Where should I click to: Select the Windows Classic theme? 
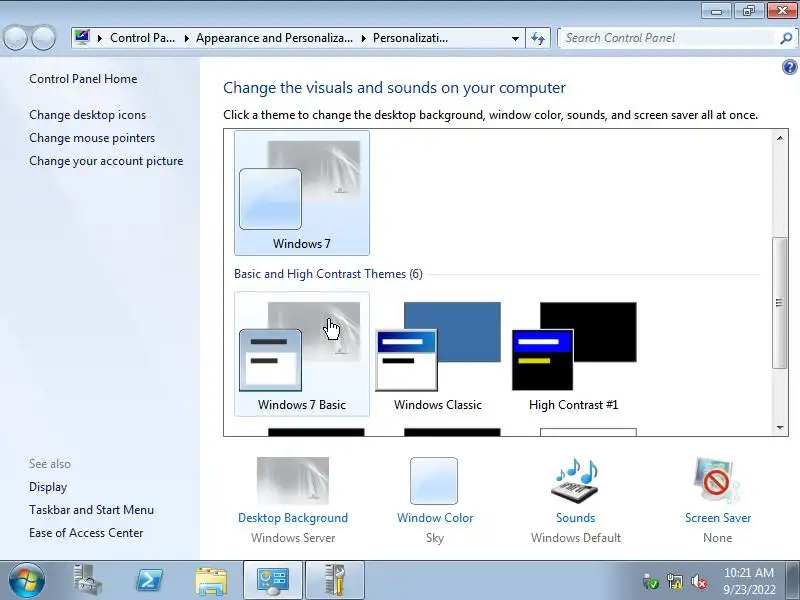pyautogui.click(x=438, y=354)
